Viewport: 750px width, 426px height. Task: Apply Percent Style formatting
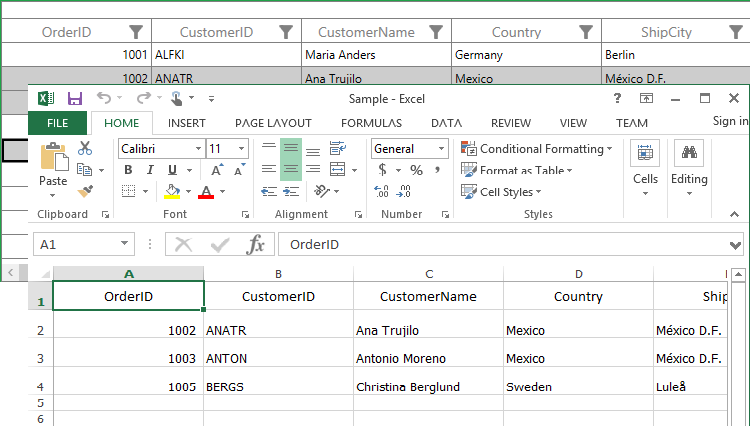pos(416,170)
